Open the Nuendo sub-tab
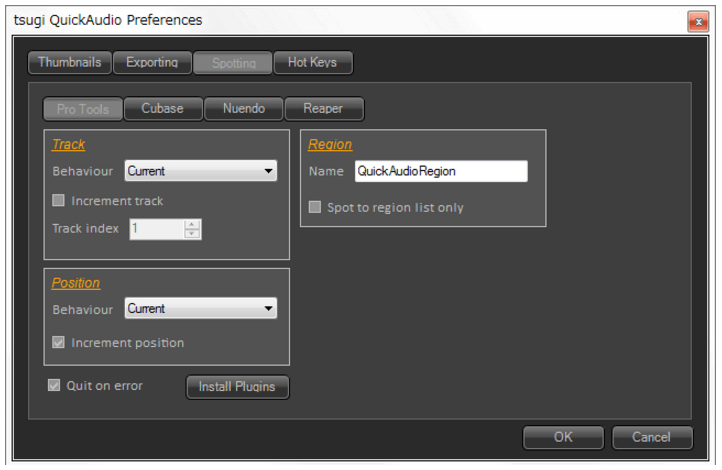Image resolution: width=722 pixels, height=470 pixels. pyautogui.click(x=244, y=109)
